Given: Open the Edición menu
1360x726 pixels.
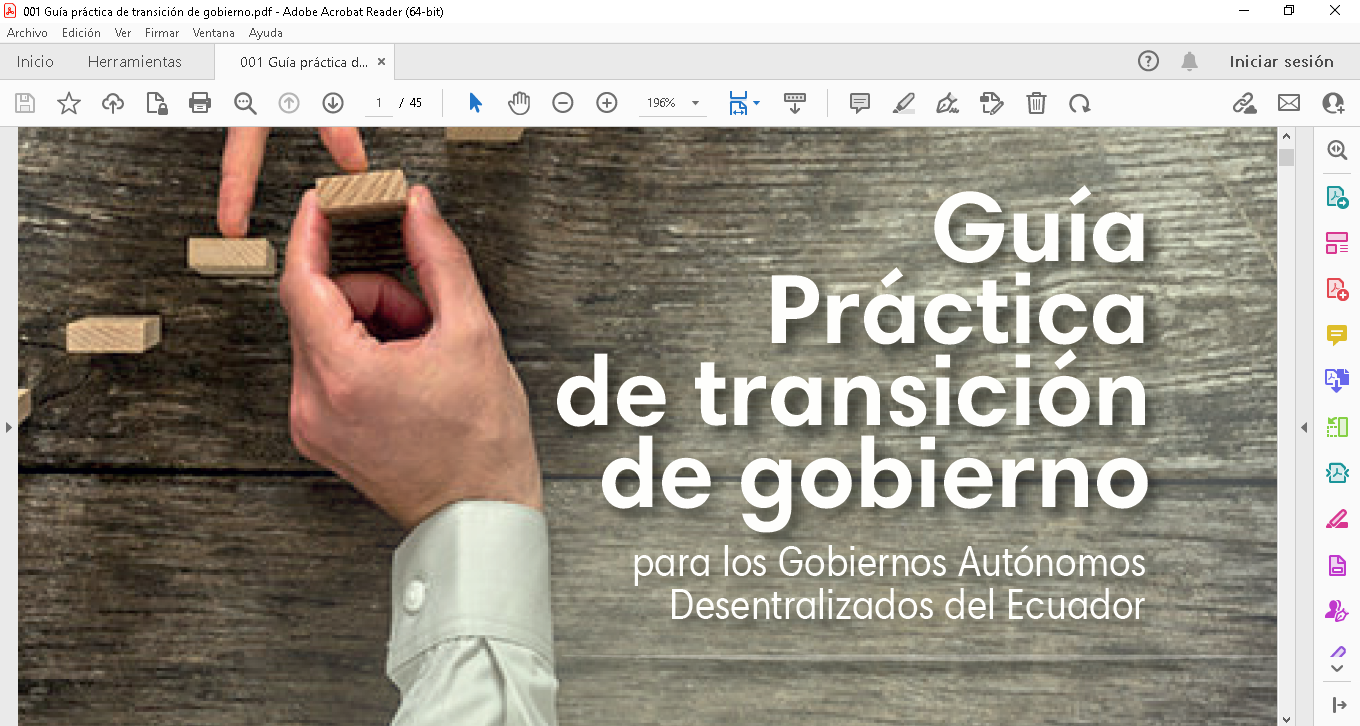Looking at the screenshot, I should (x=81, y=33).
